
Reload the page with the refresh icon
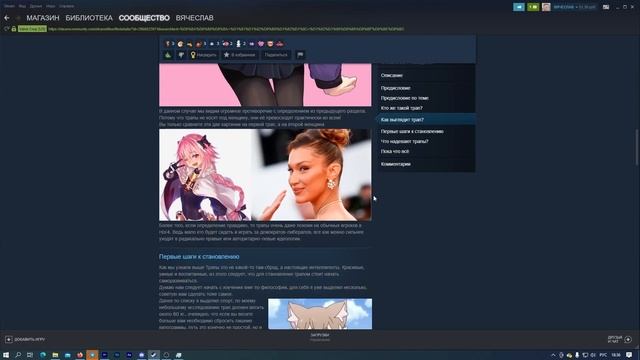[6, 29]
